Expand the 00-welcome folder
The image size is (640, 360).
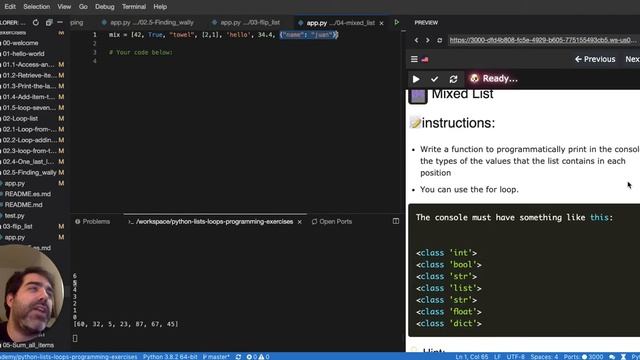coord(20,43)
